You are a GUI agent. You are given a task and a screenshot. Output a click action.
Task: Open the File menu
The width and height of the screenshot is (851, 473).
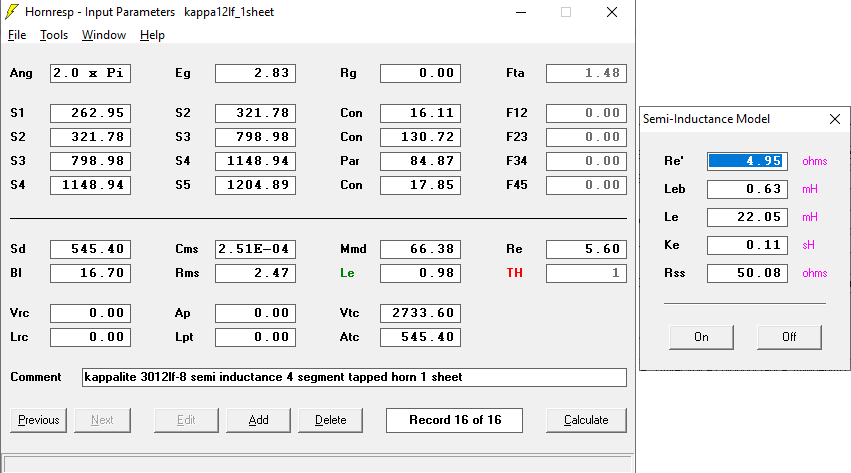[17, 35]
